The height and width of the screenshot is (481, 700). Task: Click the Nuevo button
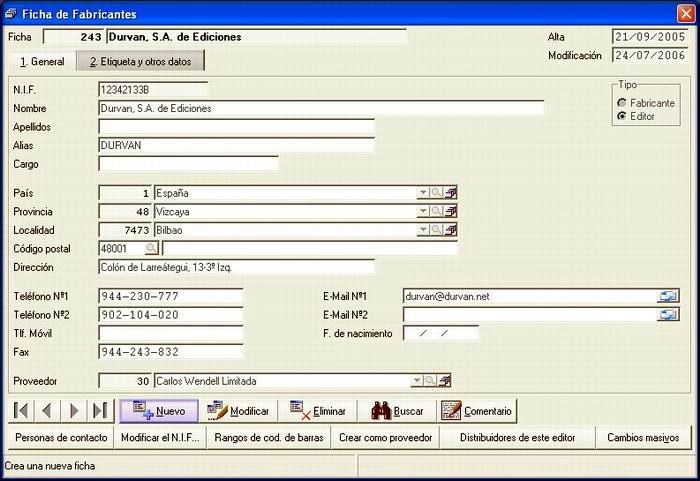pos(159,411)
